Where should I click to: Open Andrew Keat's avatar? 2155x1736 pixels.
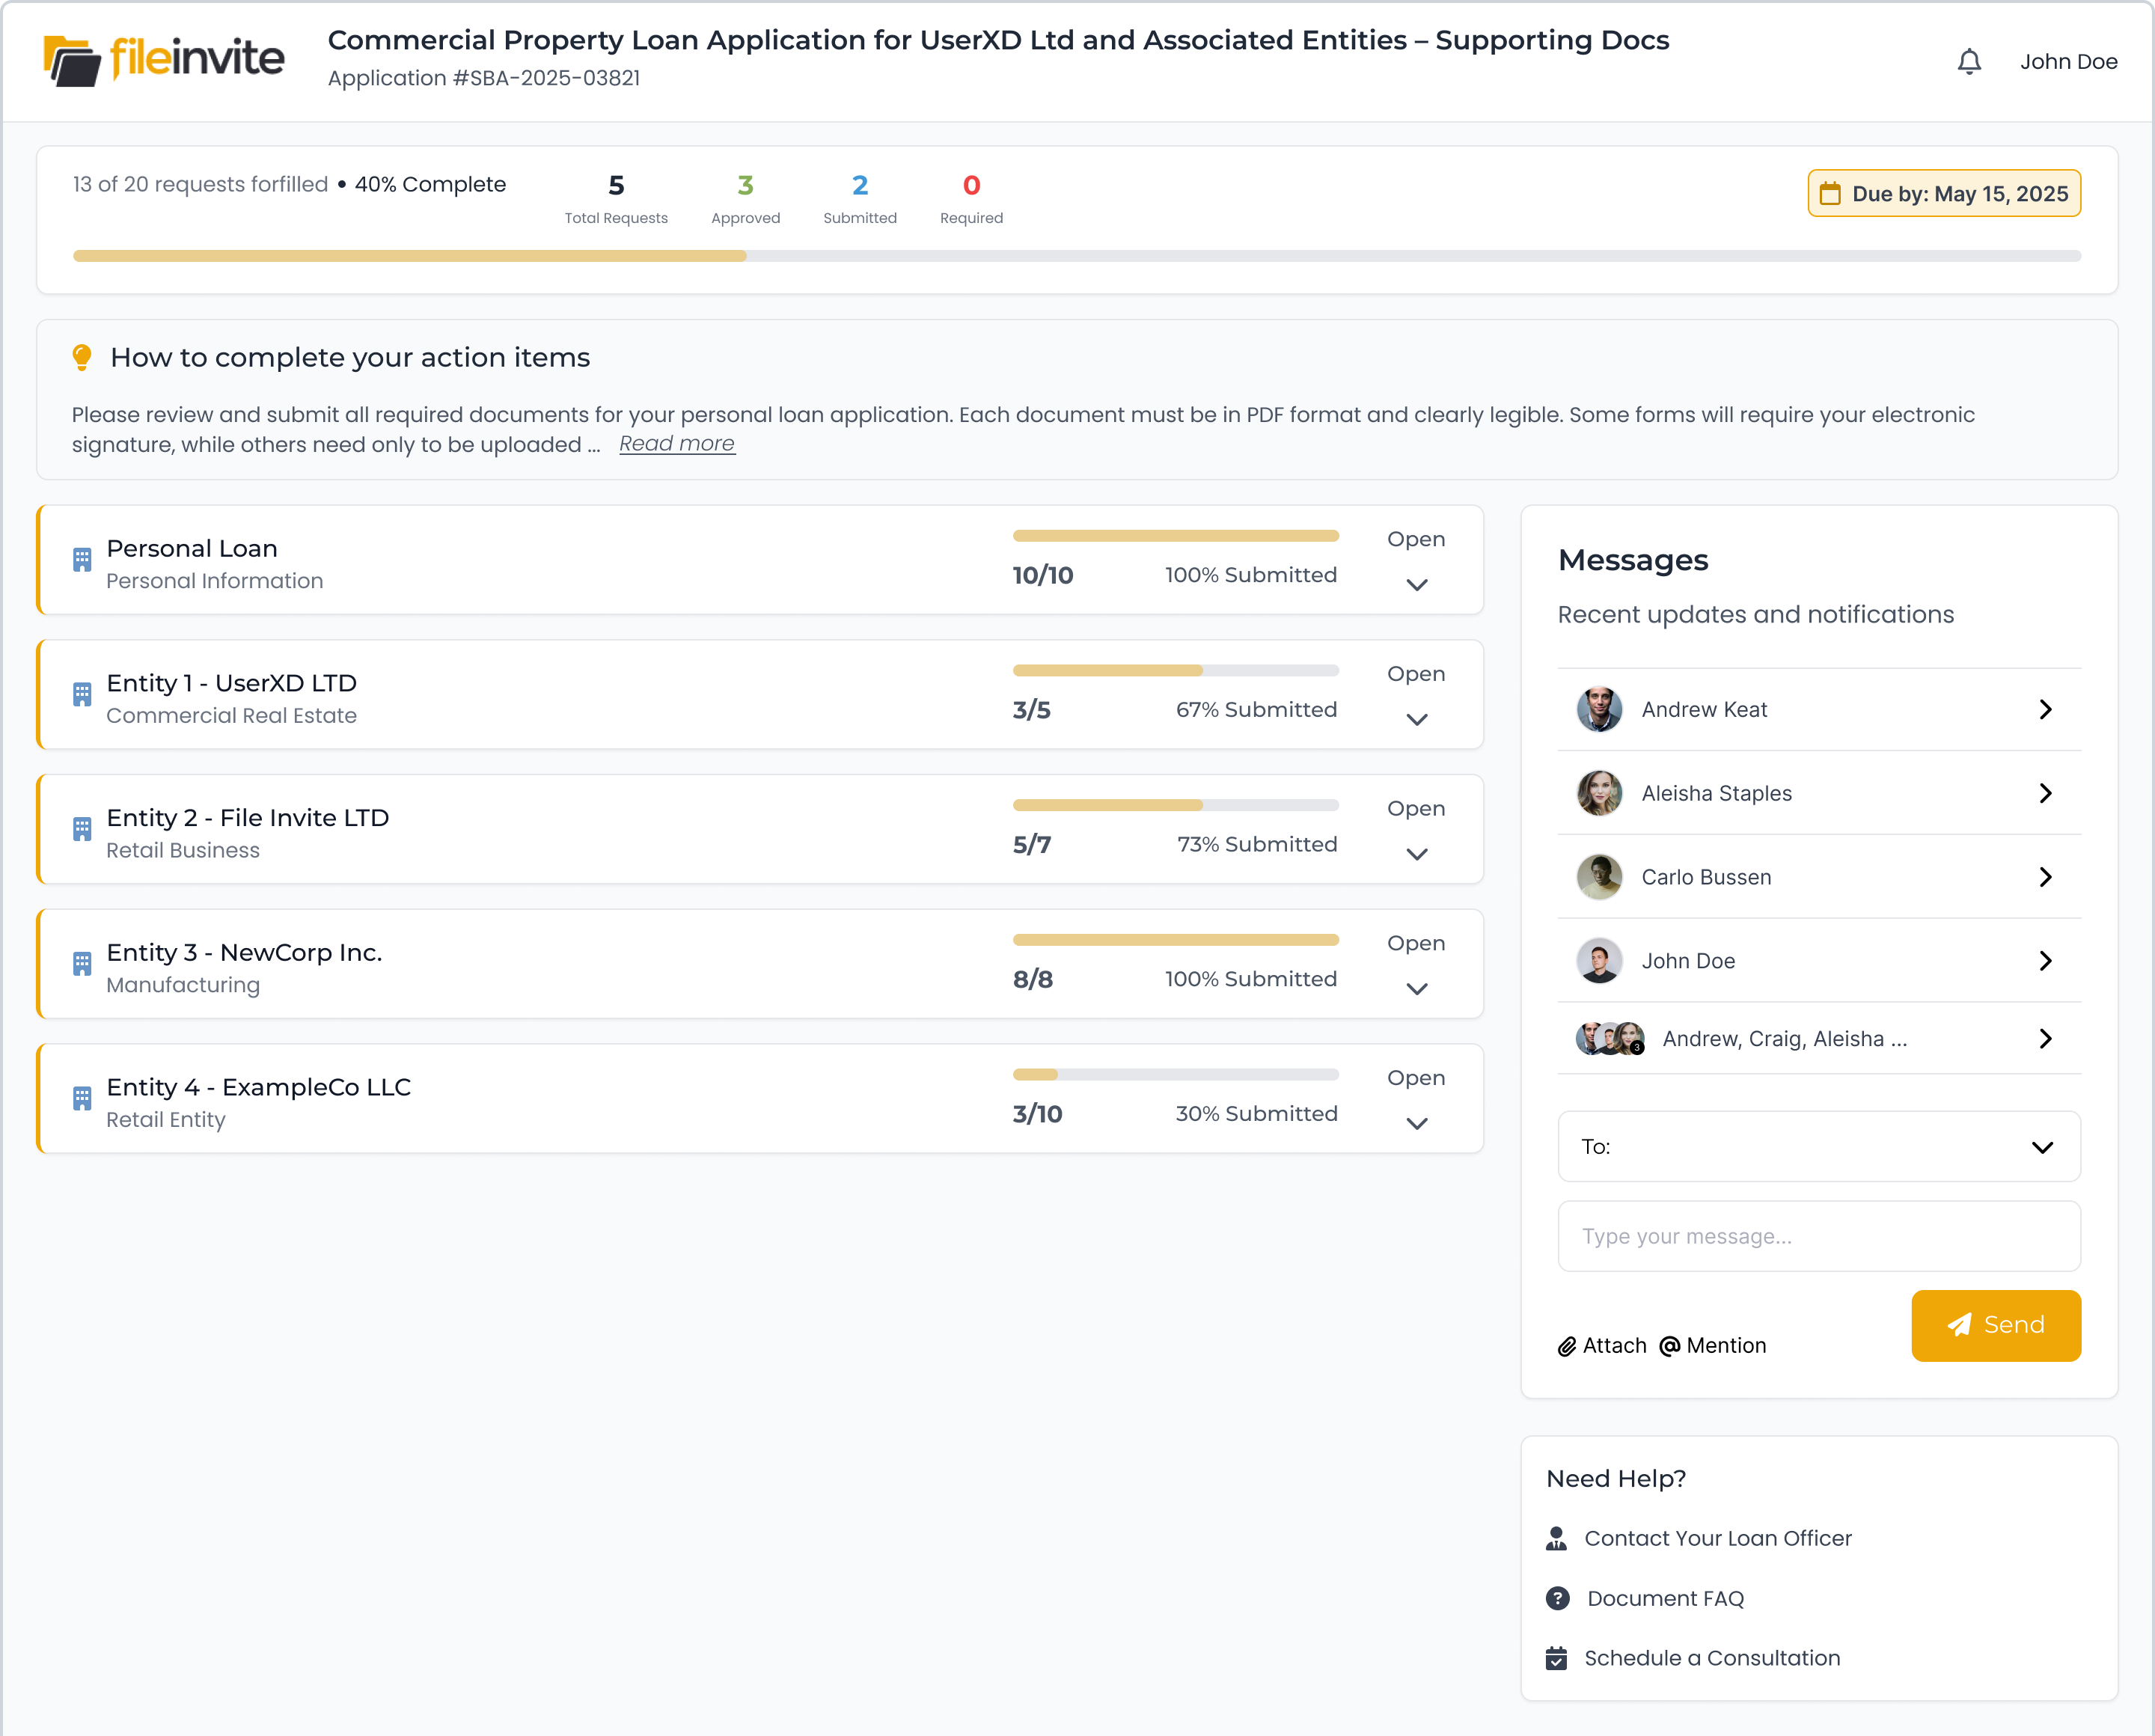coord(1598,709)
